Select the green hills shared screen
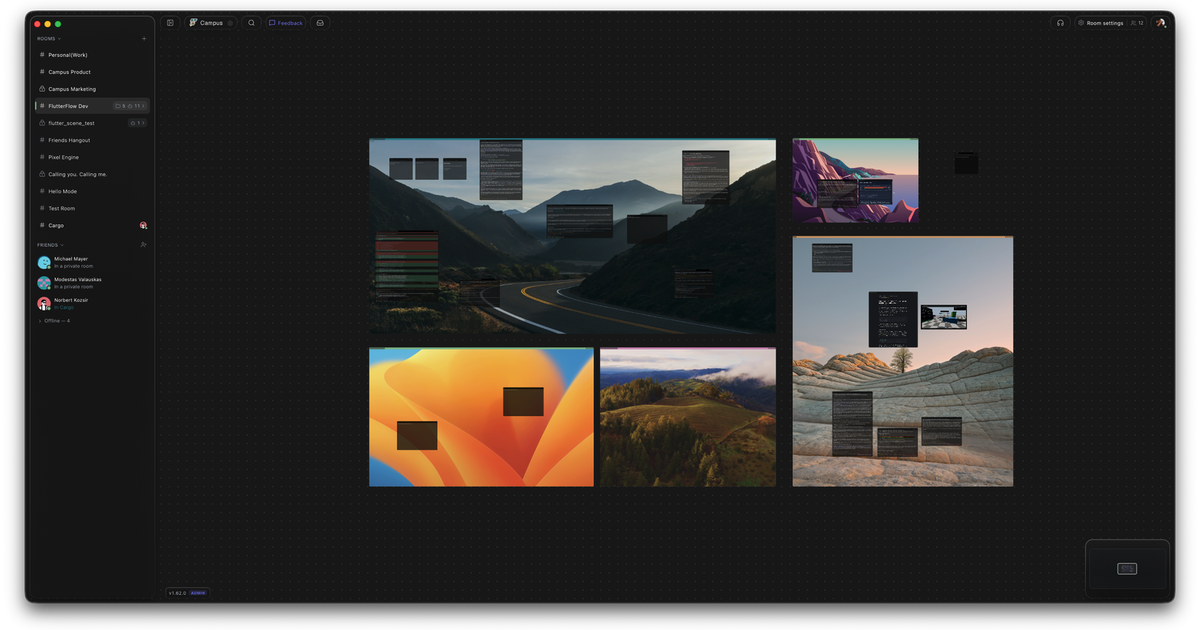The height and width of the screenshot is (630, 1200). 688,417
